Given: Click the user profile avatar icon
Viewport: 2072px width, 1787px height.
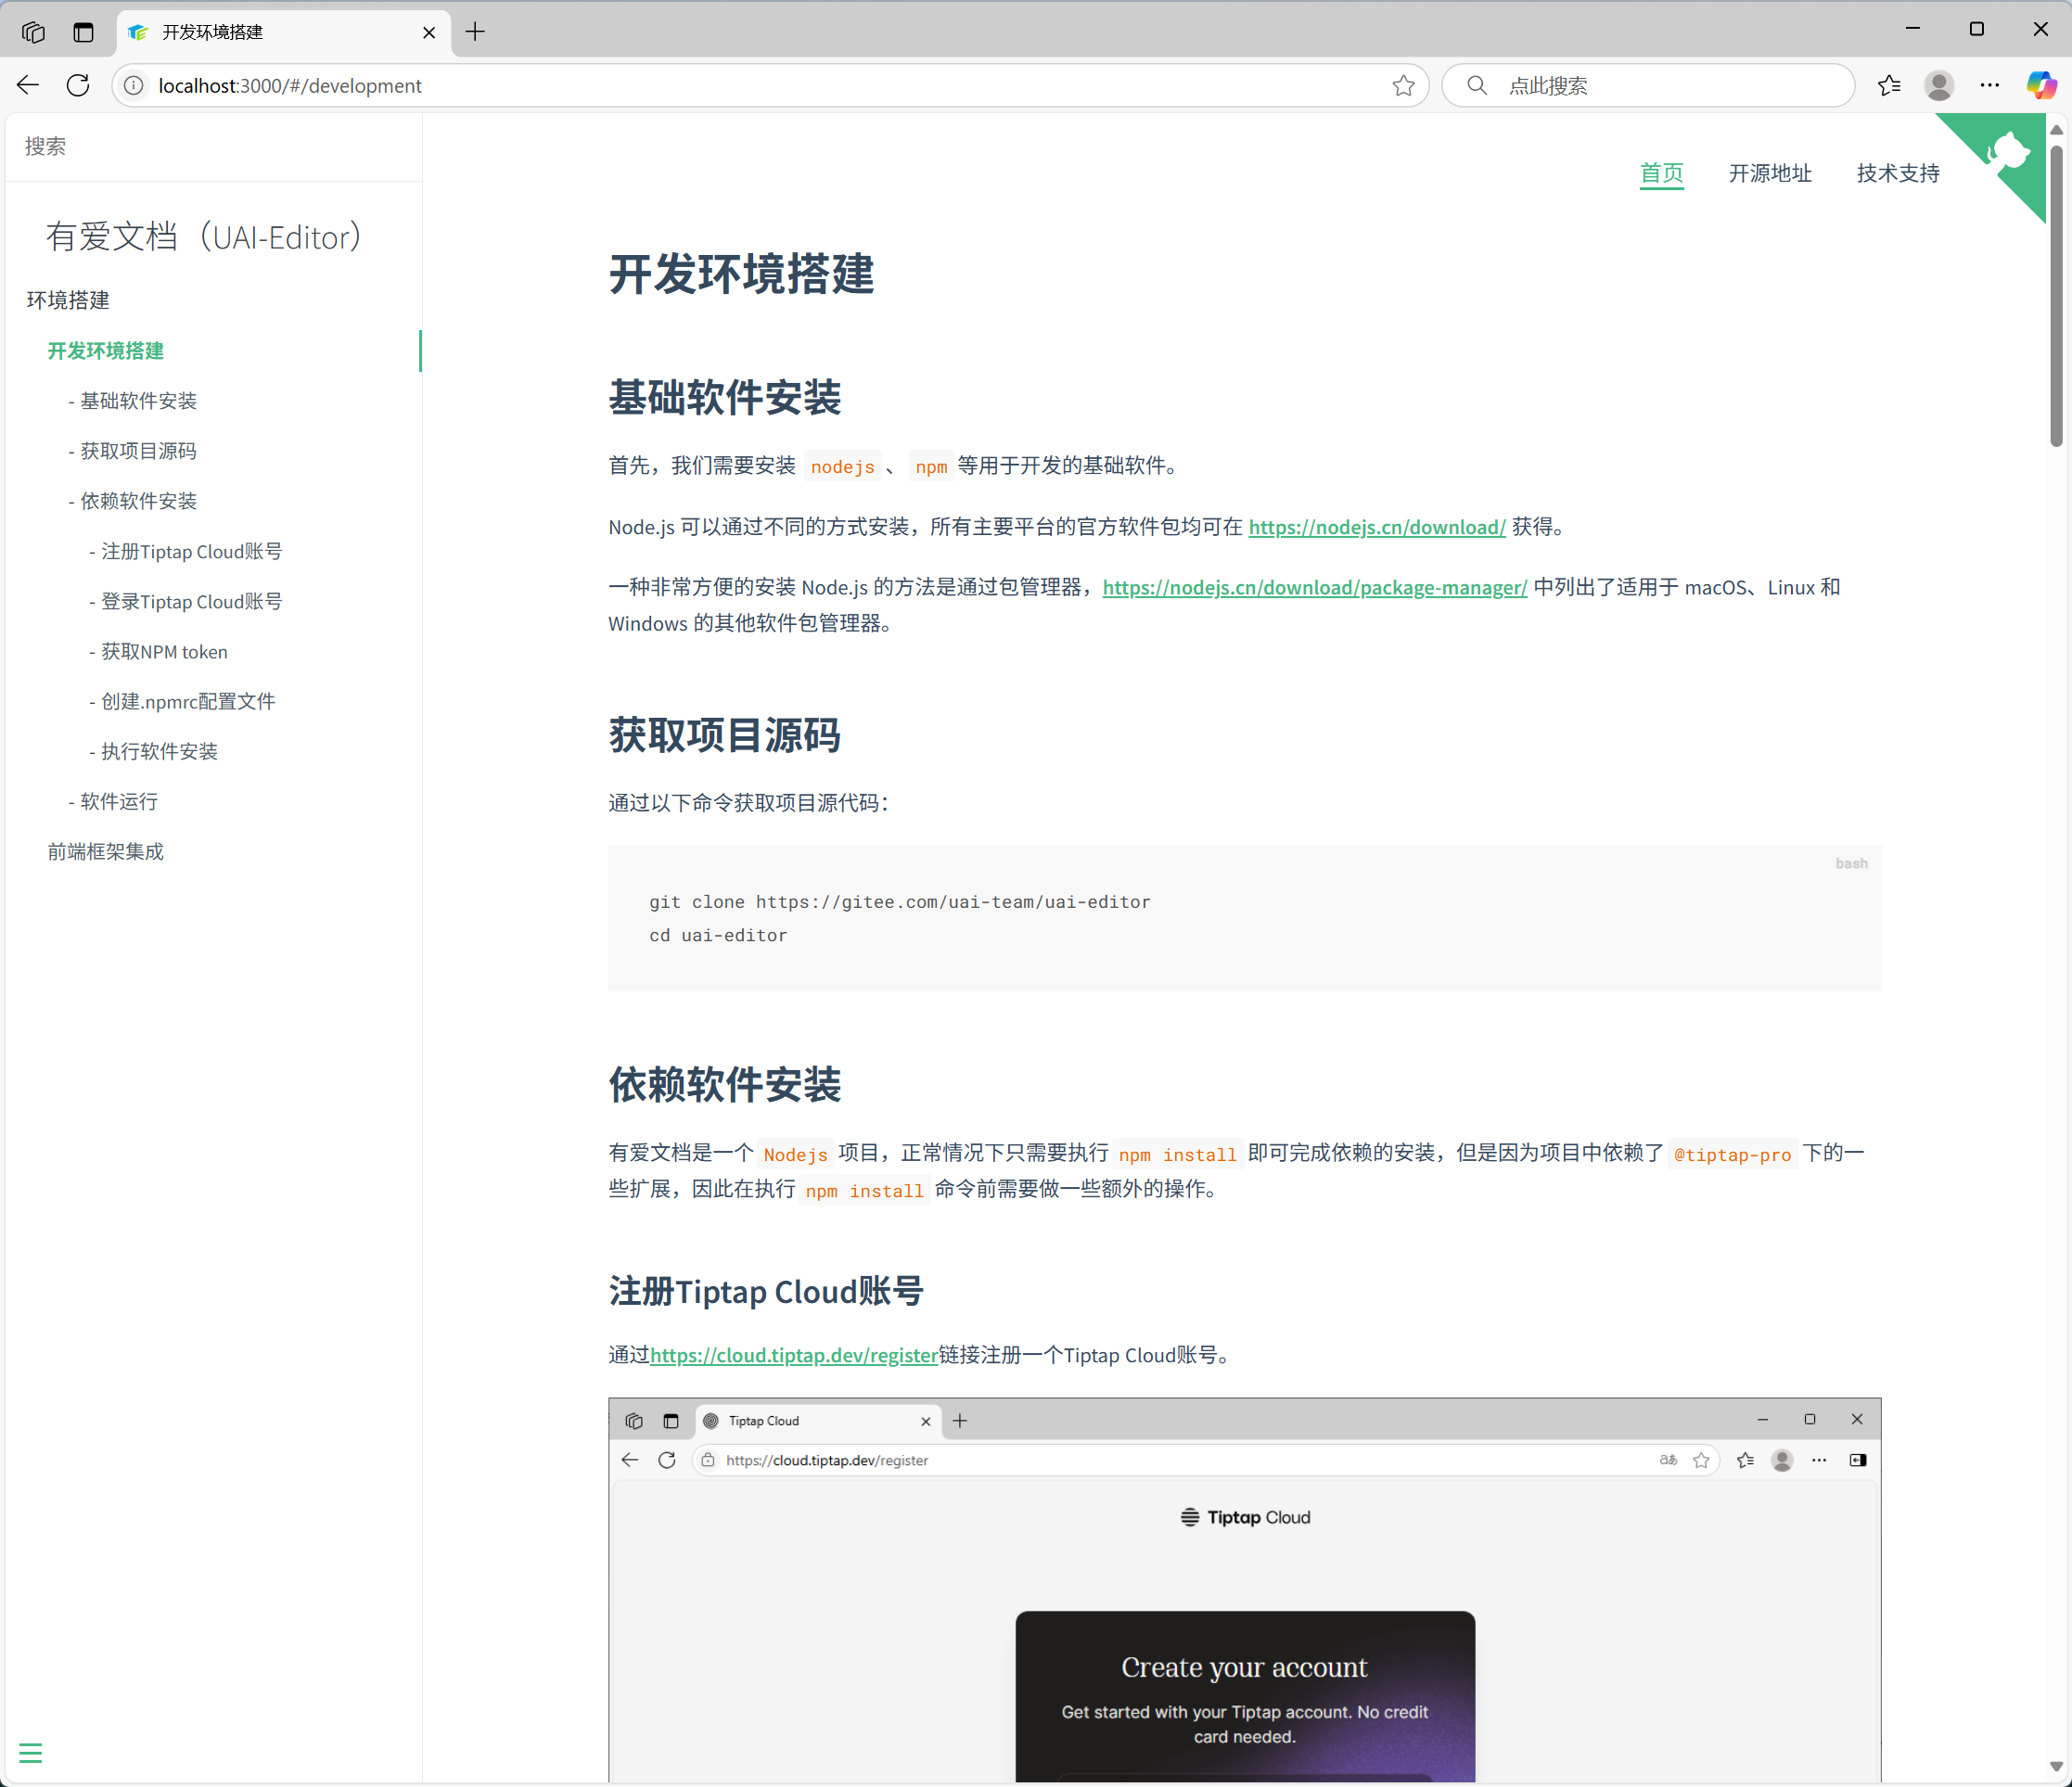Looking at the screenshot, I should (1939, 86).
